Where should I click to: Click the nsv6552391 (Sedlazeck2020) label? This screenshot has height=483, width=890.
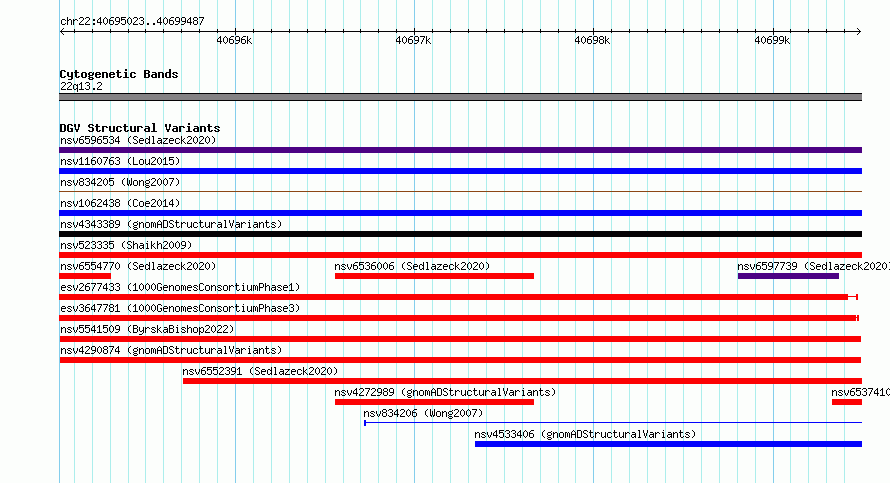pyautogui.click(x=260, y=371)
